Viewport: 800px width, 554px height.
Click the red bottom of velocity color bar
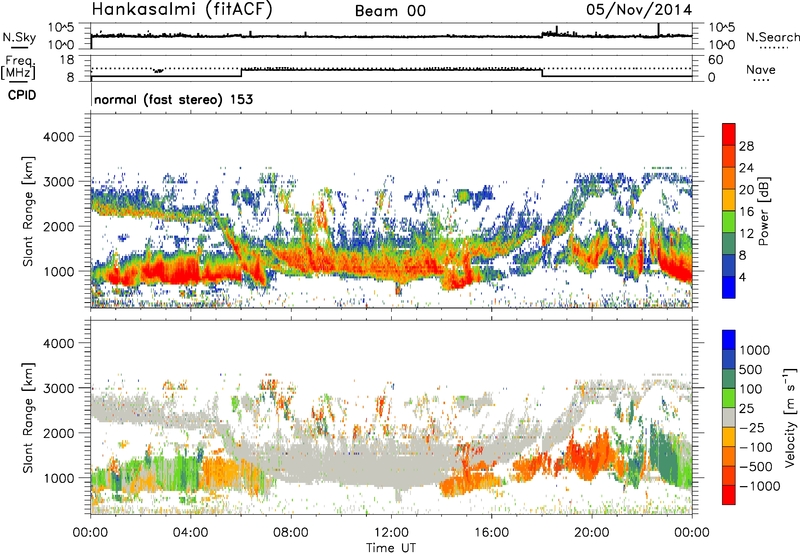tap(729, 495)
